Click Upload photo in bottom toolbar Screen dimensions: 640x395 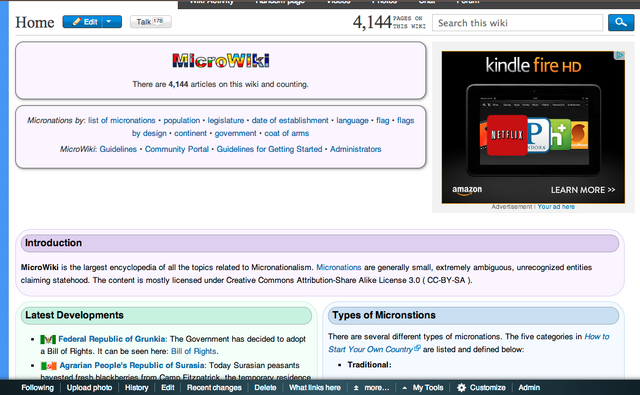tap(89, 388)
